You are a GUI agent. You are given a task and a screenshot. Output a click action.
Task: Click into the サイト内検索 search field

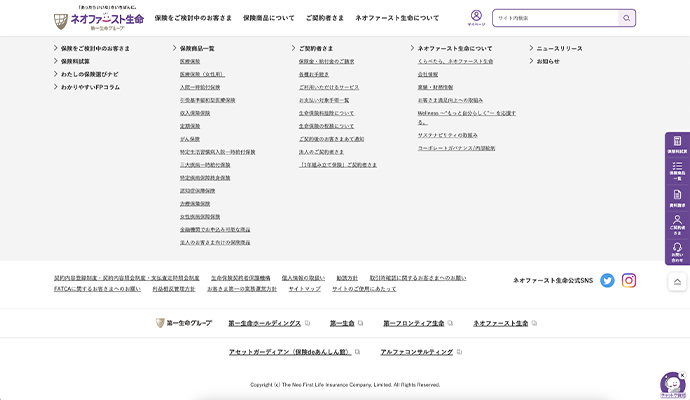pos(555,18)
